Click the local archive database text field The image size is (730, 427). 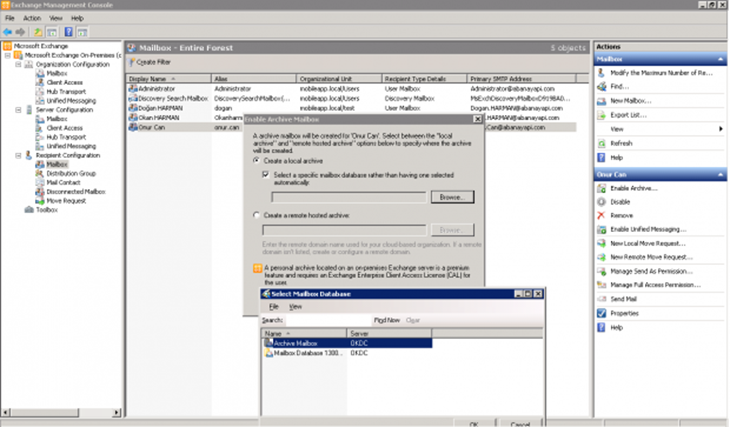pyautogui.click(x=349, y=197)
